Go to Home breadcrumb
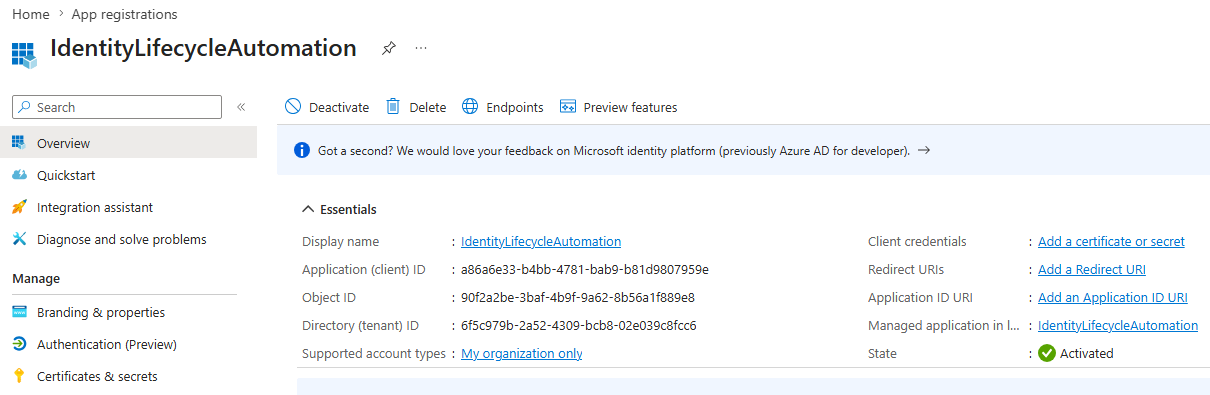This screenshot has height=395, width=1210. pos(31,14)
